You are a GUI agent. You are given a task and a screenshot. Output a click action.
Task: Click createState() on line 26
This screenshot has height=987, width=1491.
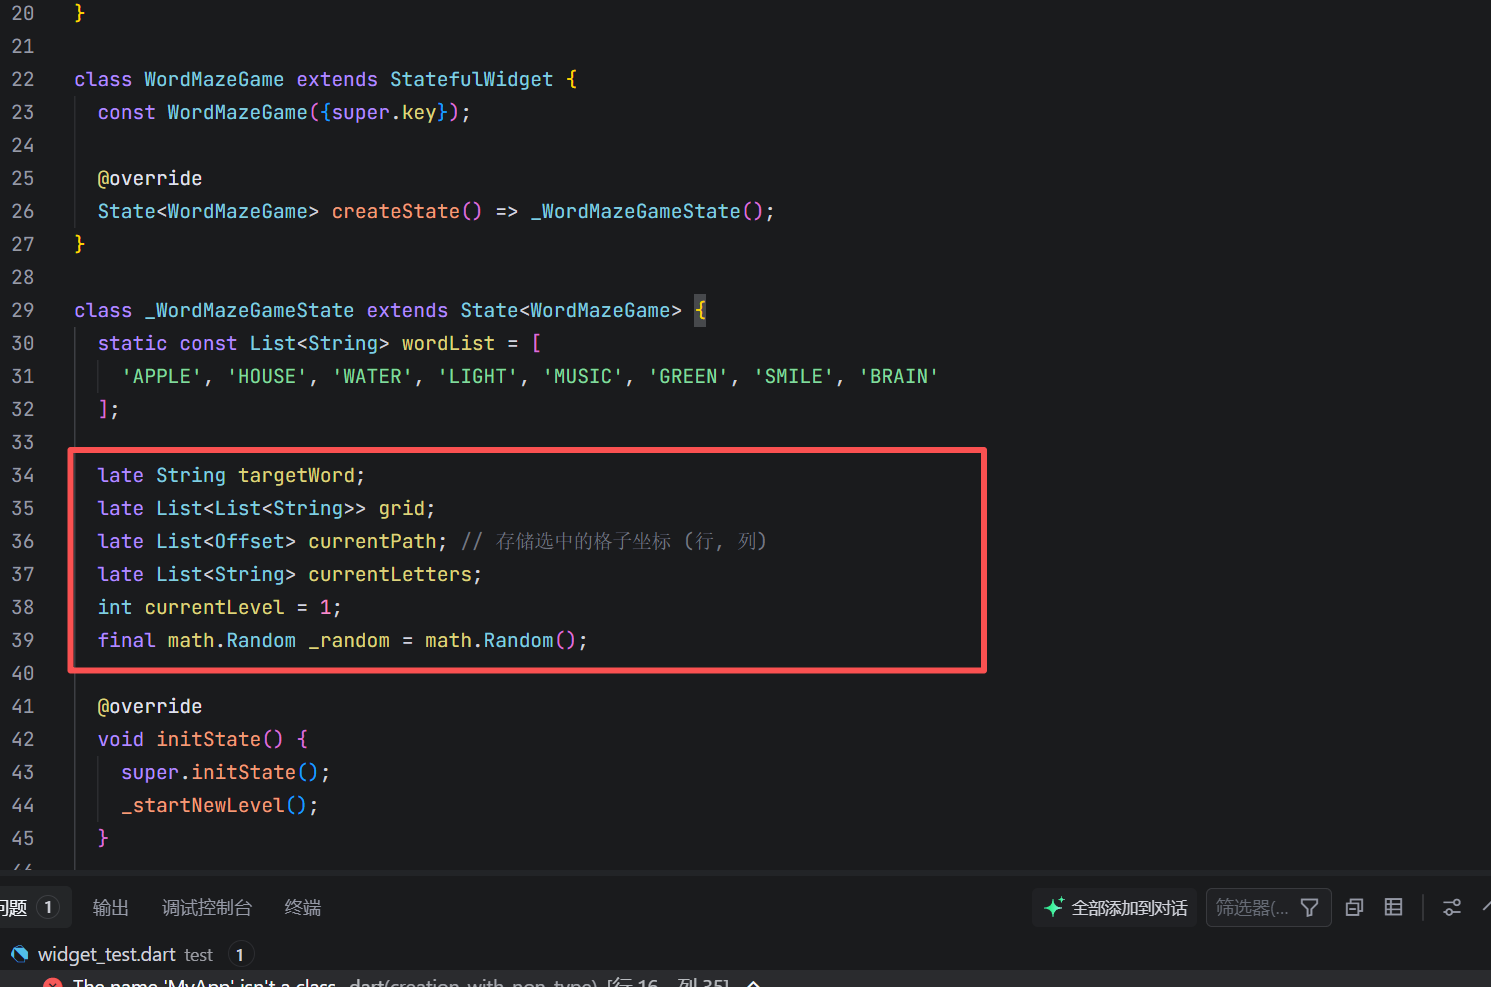point(407,211)
